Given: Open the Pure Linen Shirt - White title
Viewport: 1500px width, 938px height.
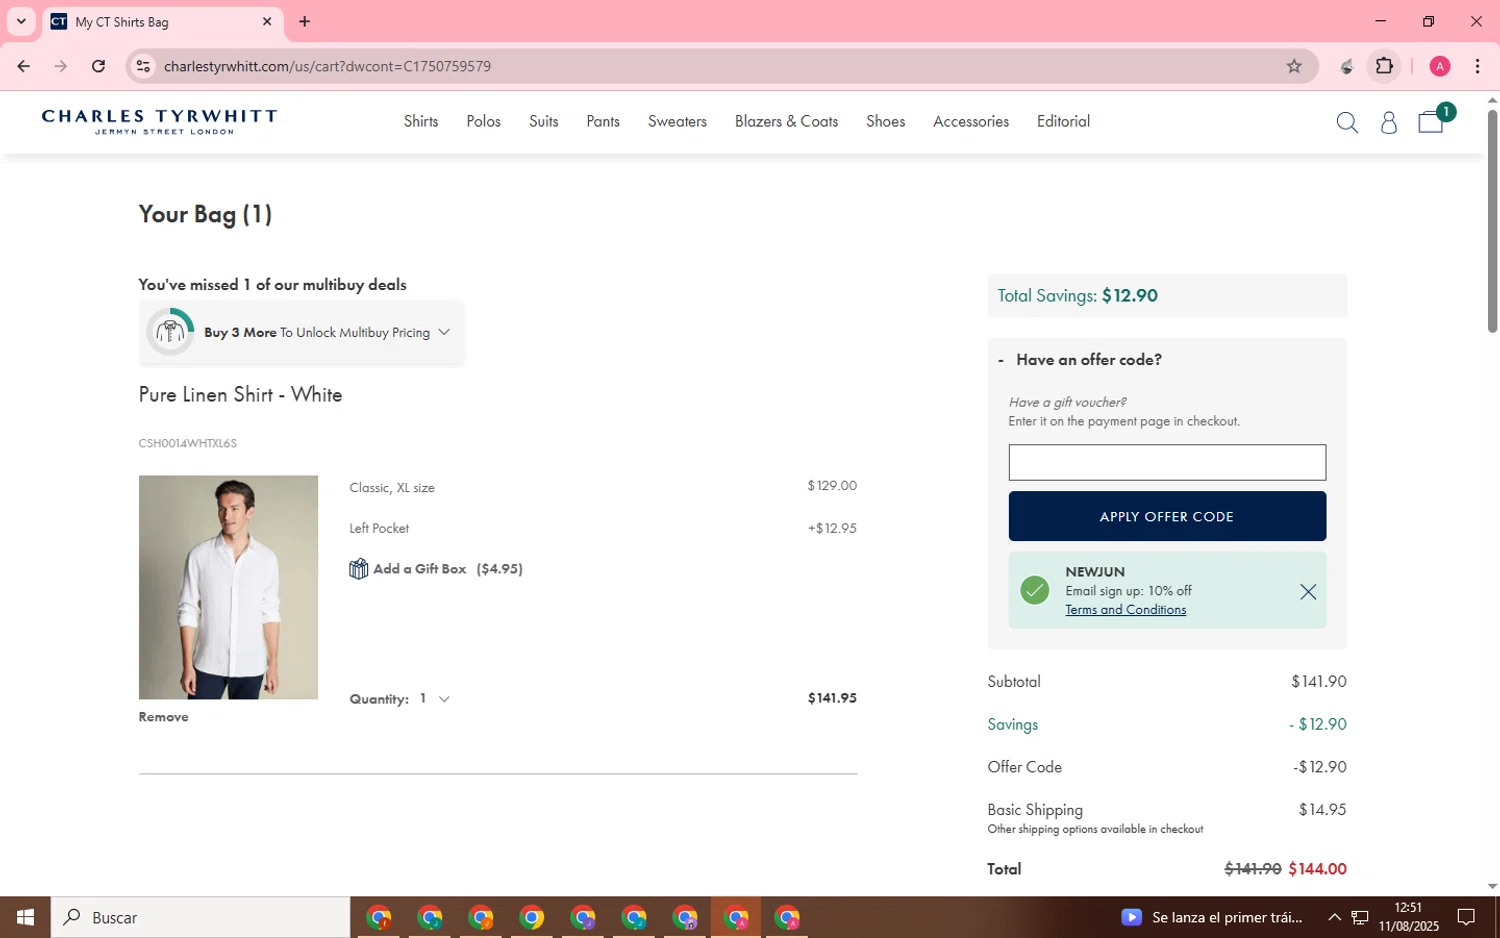Looking at the screenshot, I should (240, 395).
